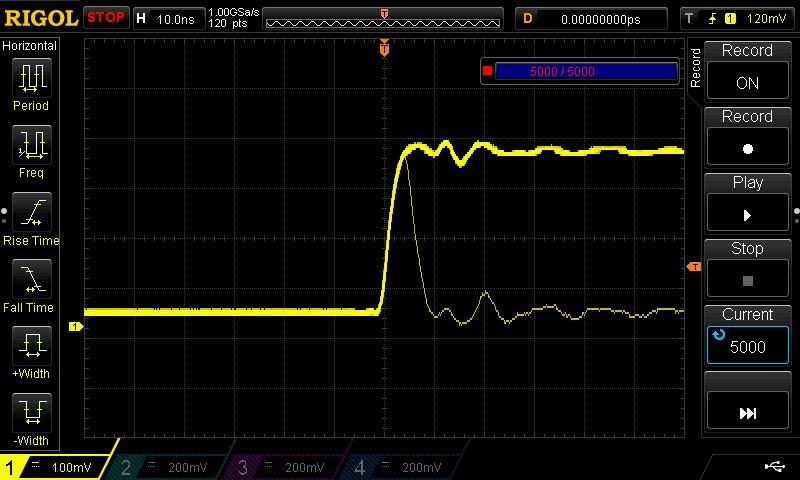Select the Period measurement icon
800x480 pixels.
click(31, 78)
